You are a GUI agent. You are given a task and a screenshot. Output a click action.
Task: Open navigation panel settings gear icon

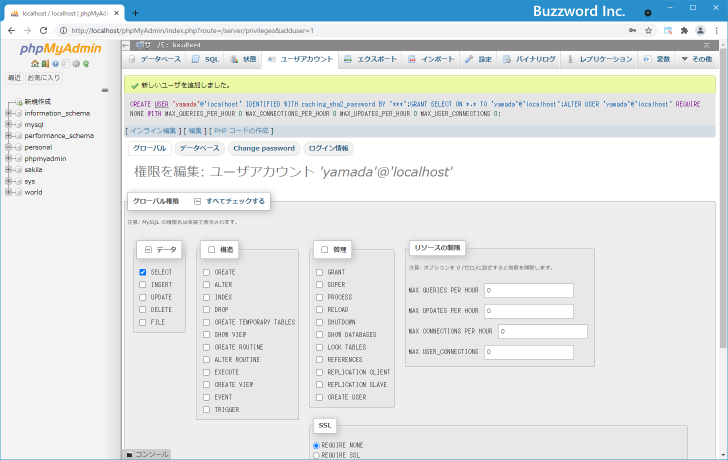point(76,64)
